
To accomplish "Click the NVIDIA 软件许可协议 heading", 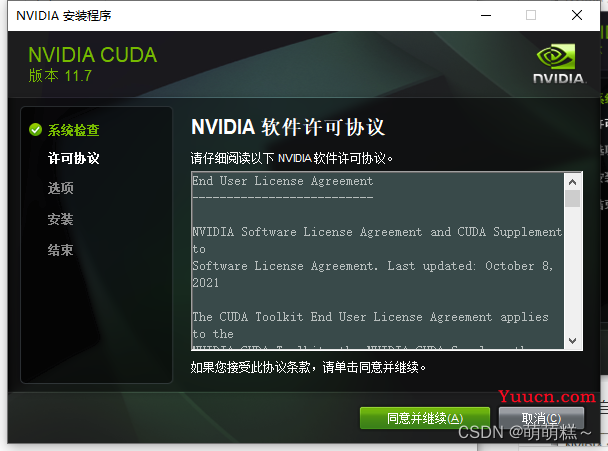I will tap(288, 128).
